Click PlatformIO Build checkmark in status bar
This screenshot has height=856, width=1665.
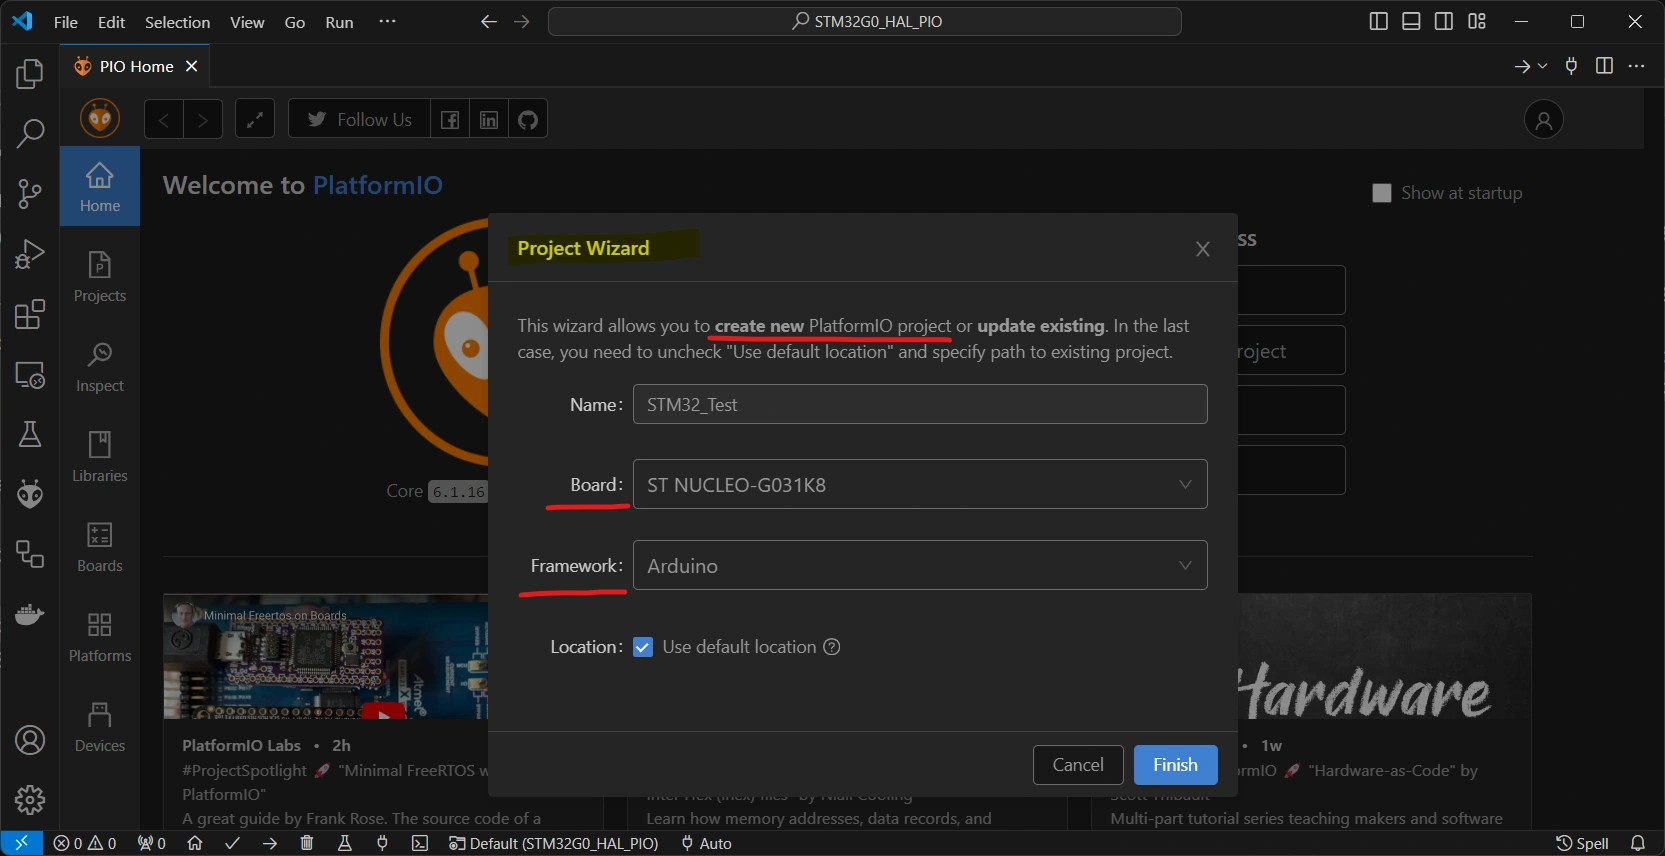(x=232, y=843)
